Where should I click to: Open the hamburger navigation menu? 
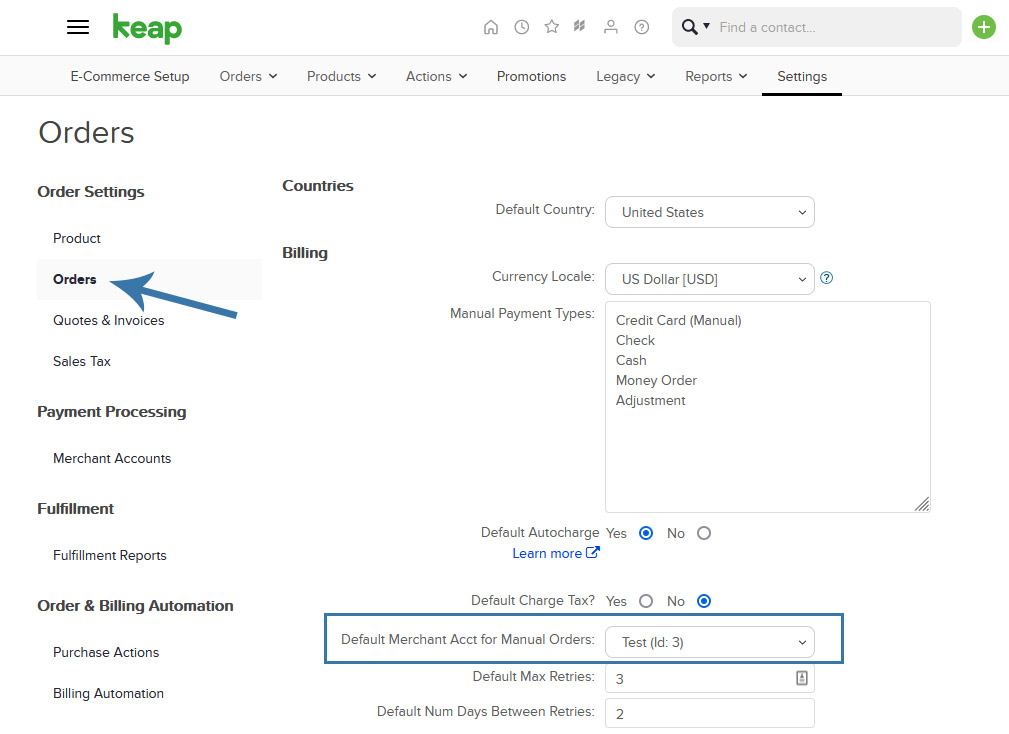(x=78, y=27)
